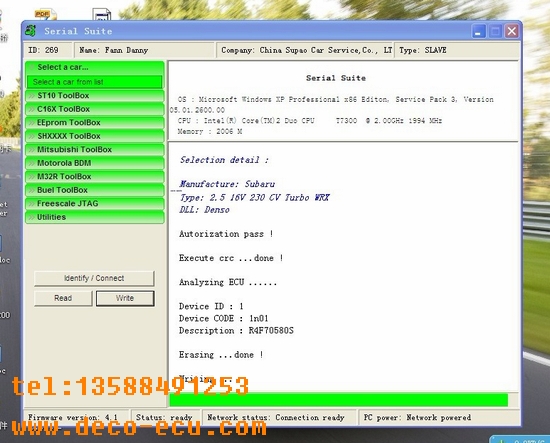Expand the C16X ToolBox section
Screen dimensions: 550x443
95,109
